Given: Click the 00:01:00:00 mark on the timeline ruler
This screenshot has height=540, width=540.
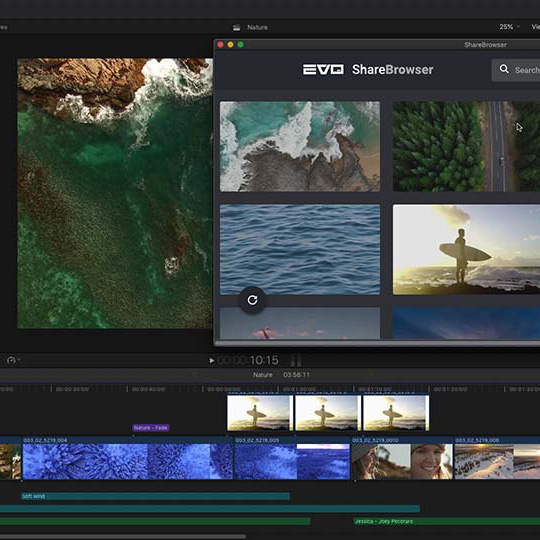Looking at the screenshot, I should (x=299, y=389).
